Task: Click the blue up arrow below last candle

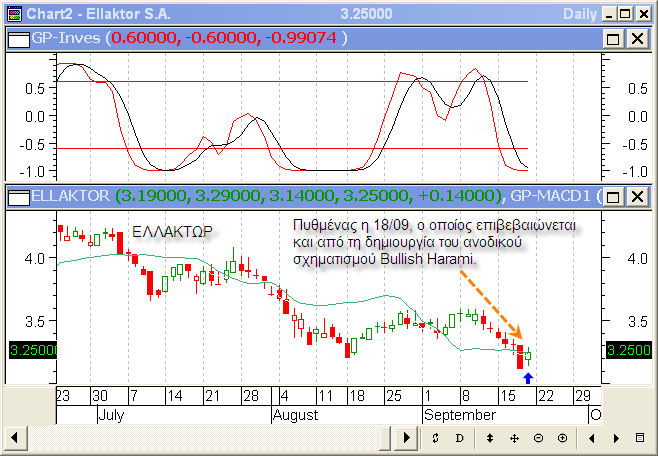Action: coord(528,377)
